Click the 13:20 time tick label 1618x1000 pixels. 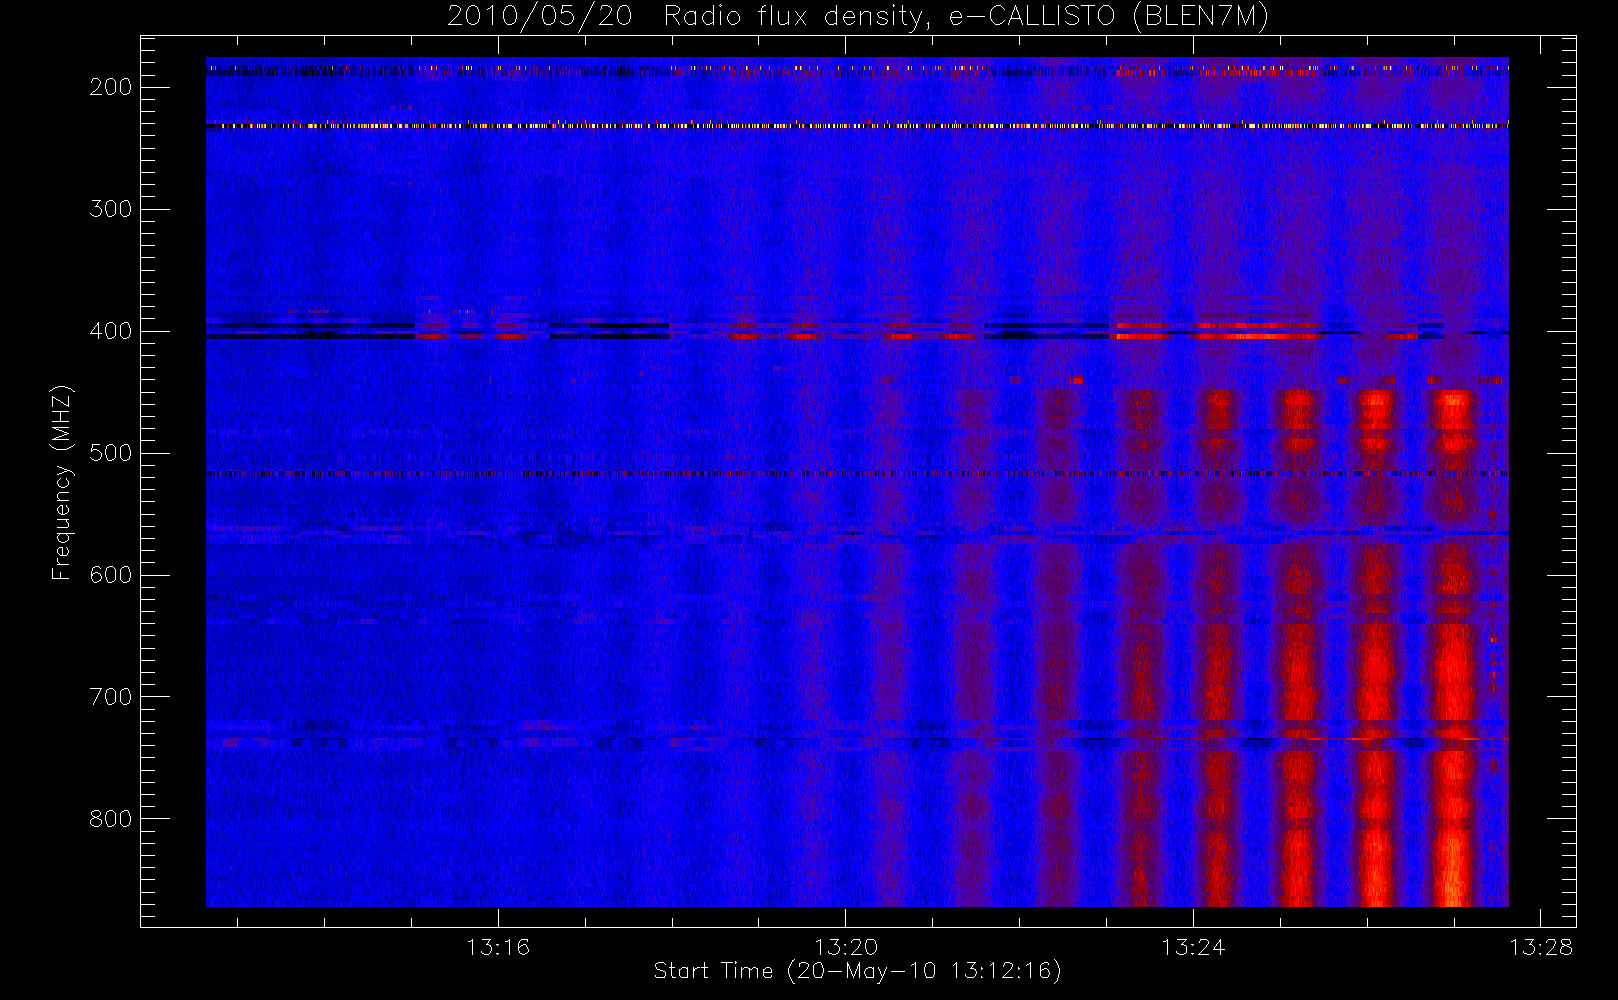pos(846,947)
